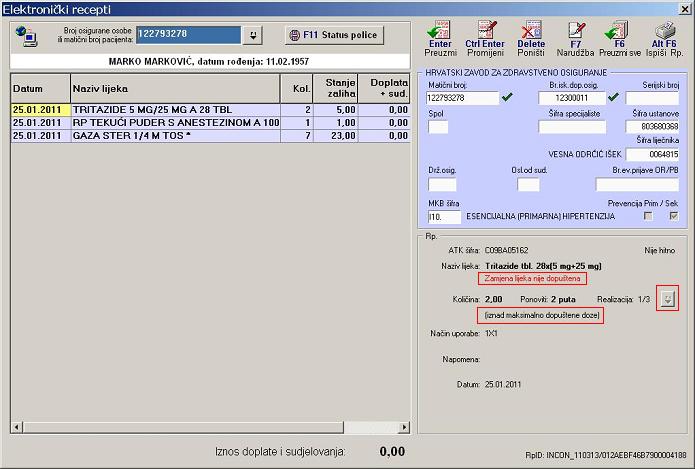Click the horizontal scrollbar right arrow
The height and width of the screenshot is (469, 695).
pos(404,427)
